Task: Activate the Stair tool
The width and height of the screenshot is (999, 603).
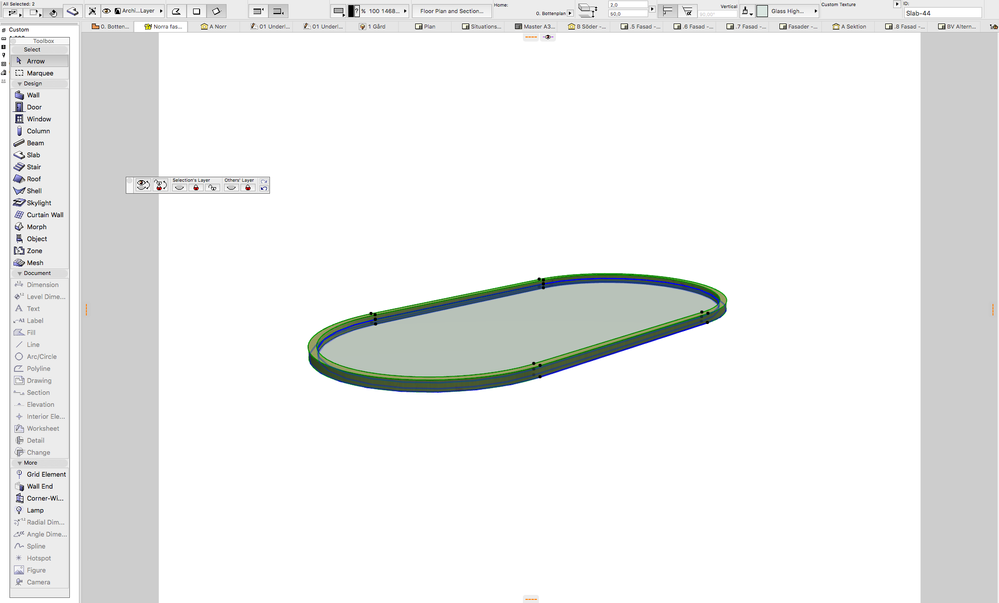Action: tap(40, 167)
